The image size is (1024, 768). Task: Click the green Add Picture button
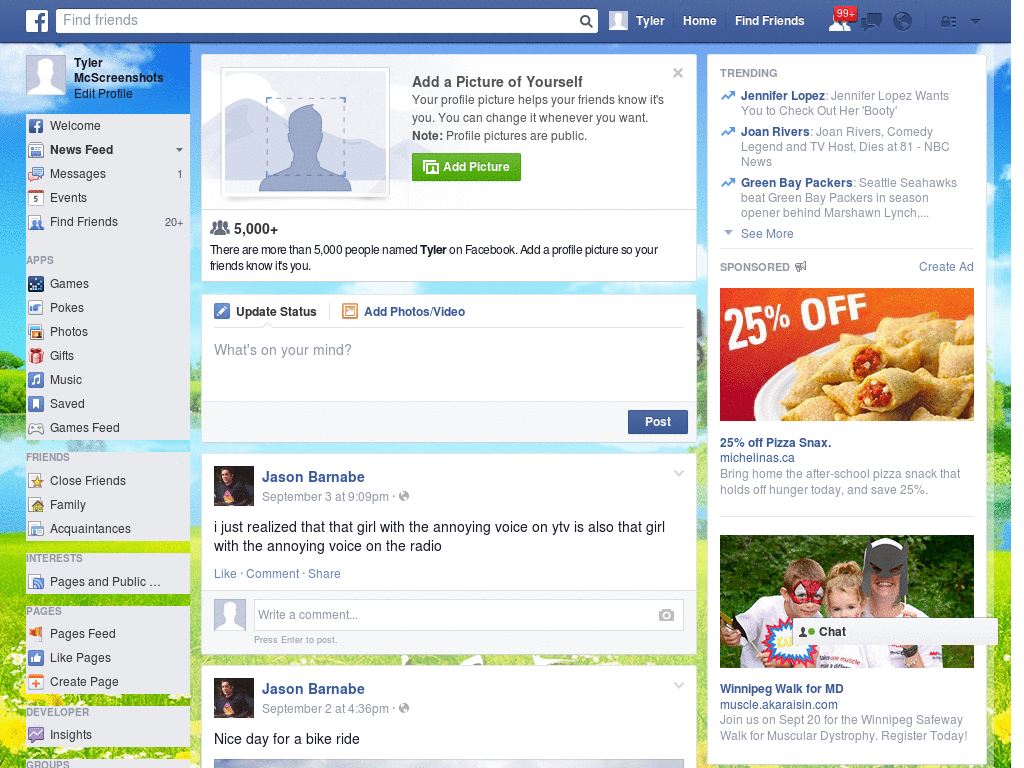[x=466, y=167]
